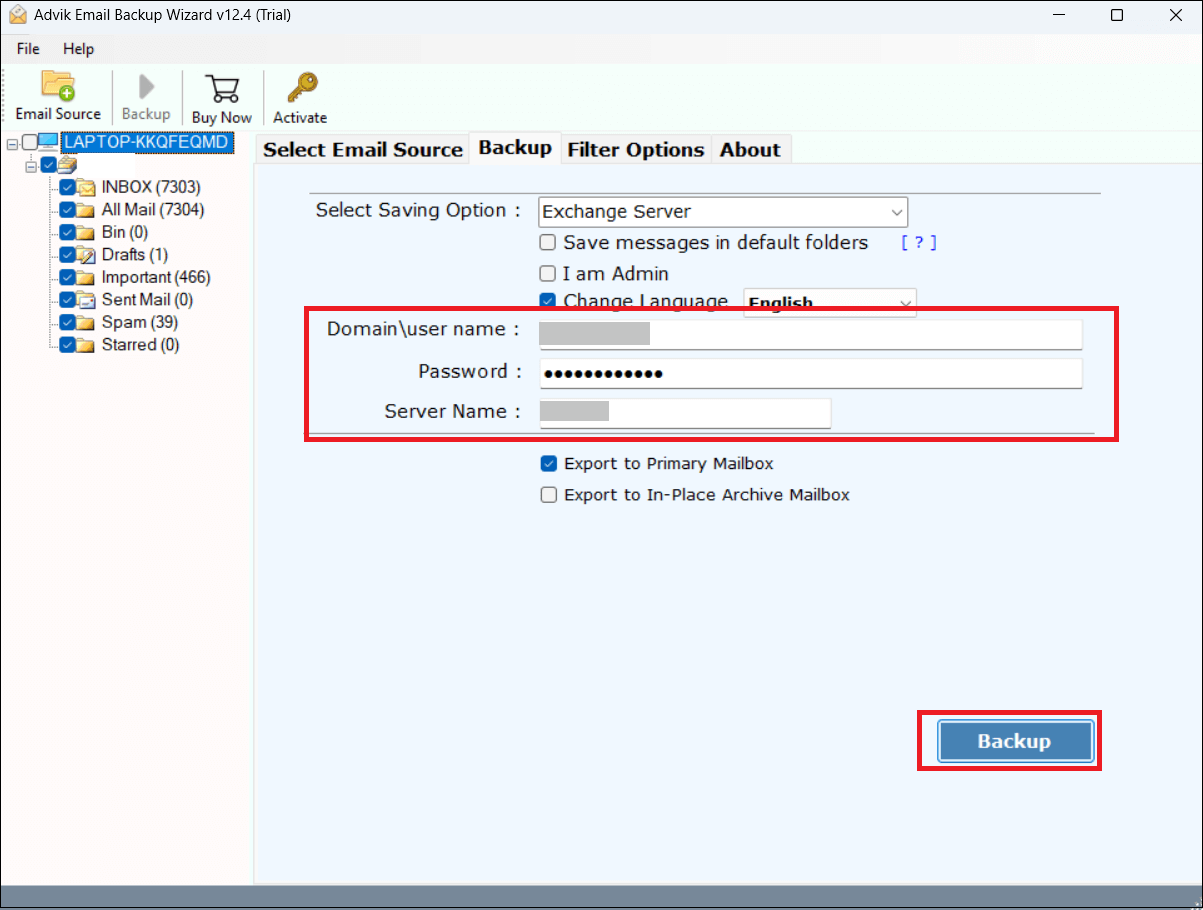Open the English language dropdown
The image size is (1203, 910).
click(x=829, y=303)
